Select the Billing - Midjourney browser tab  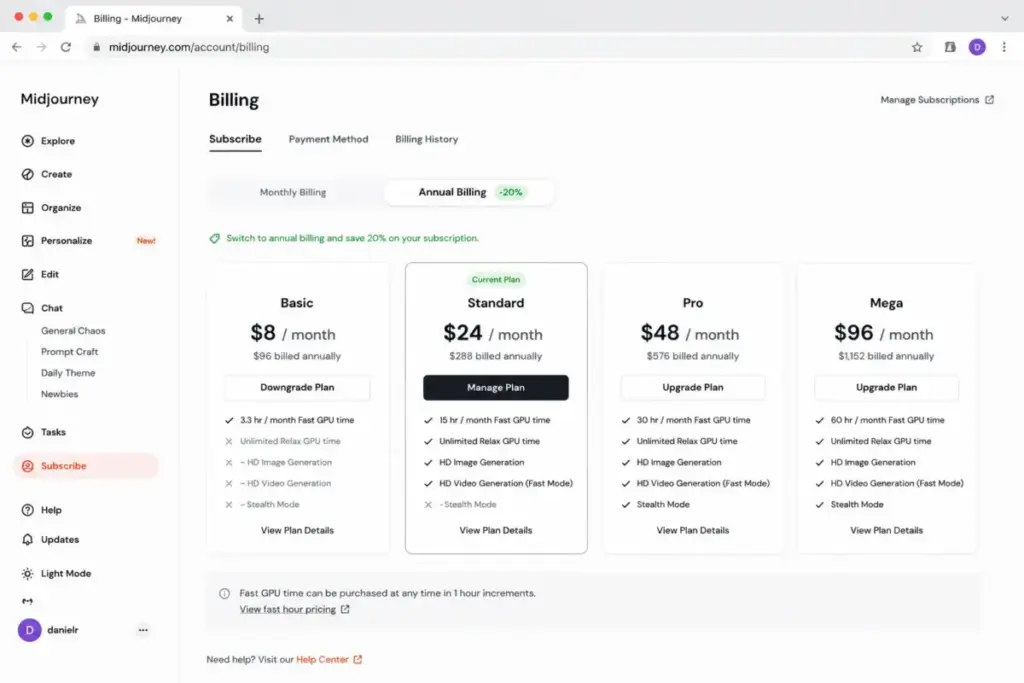tap(153, 19)
